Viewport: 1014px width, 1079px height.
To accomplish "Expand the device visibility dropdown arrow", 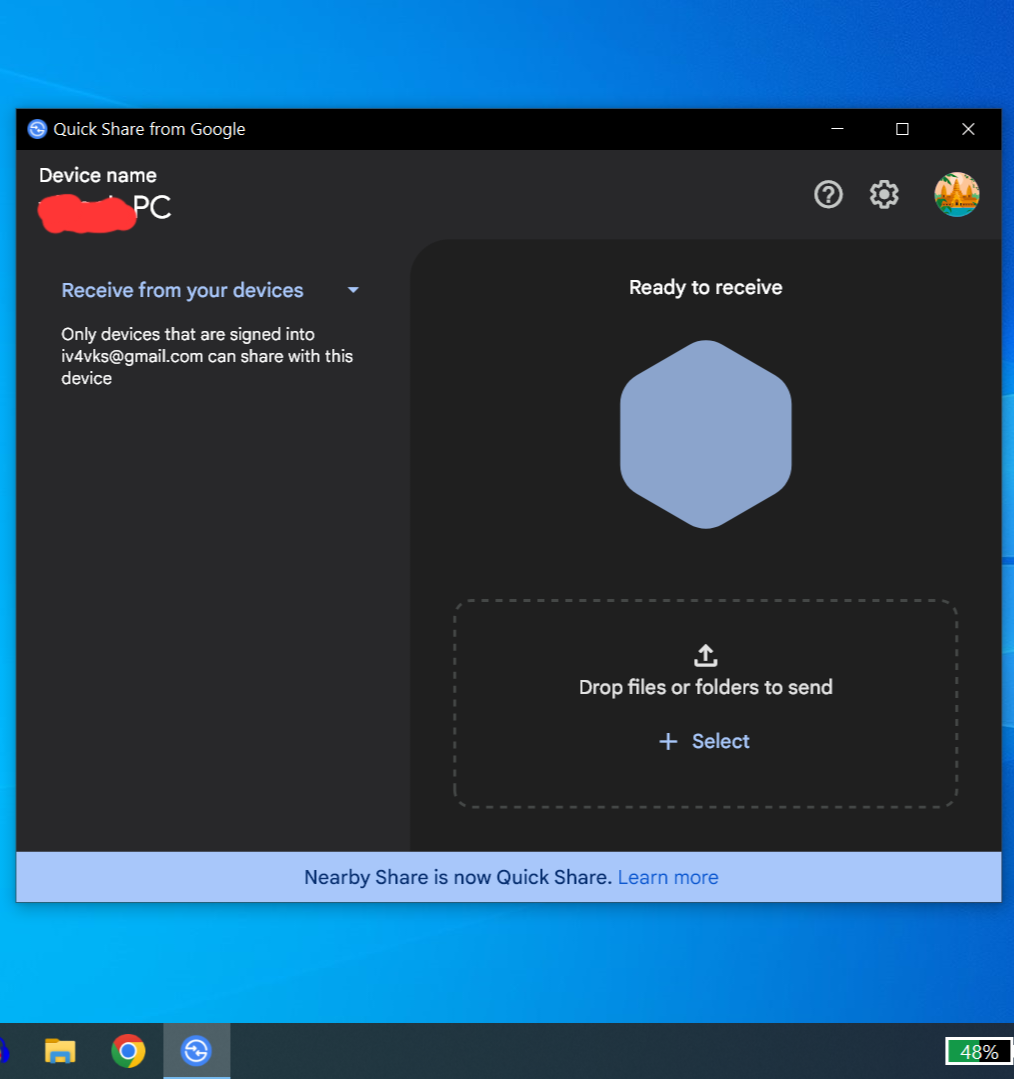I will 353,290.
